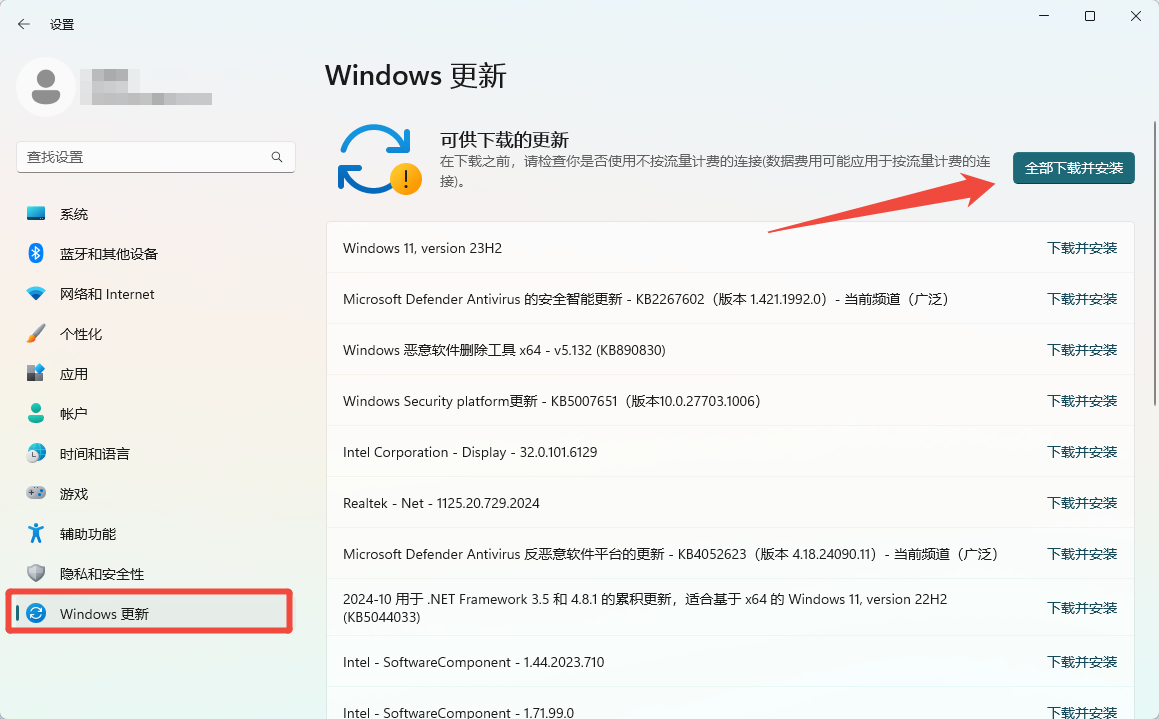
Task: Install Realtek Net 1125.20.729.2024 update
Action: click(x=1081, y=502)
